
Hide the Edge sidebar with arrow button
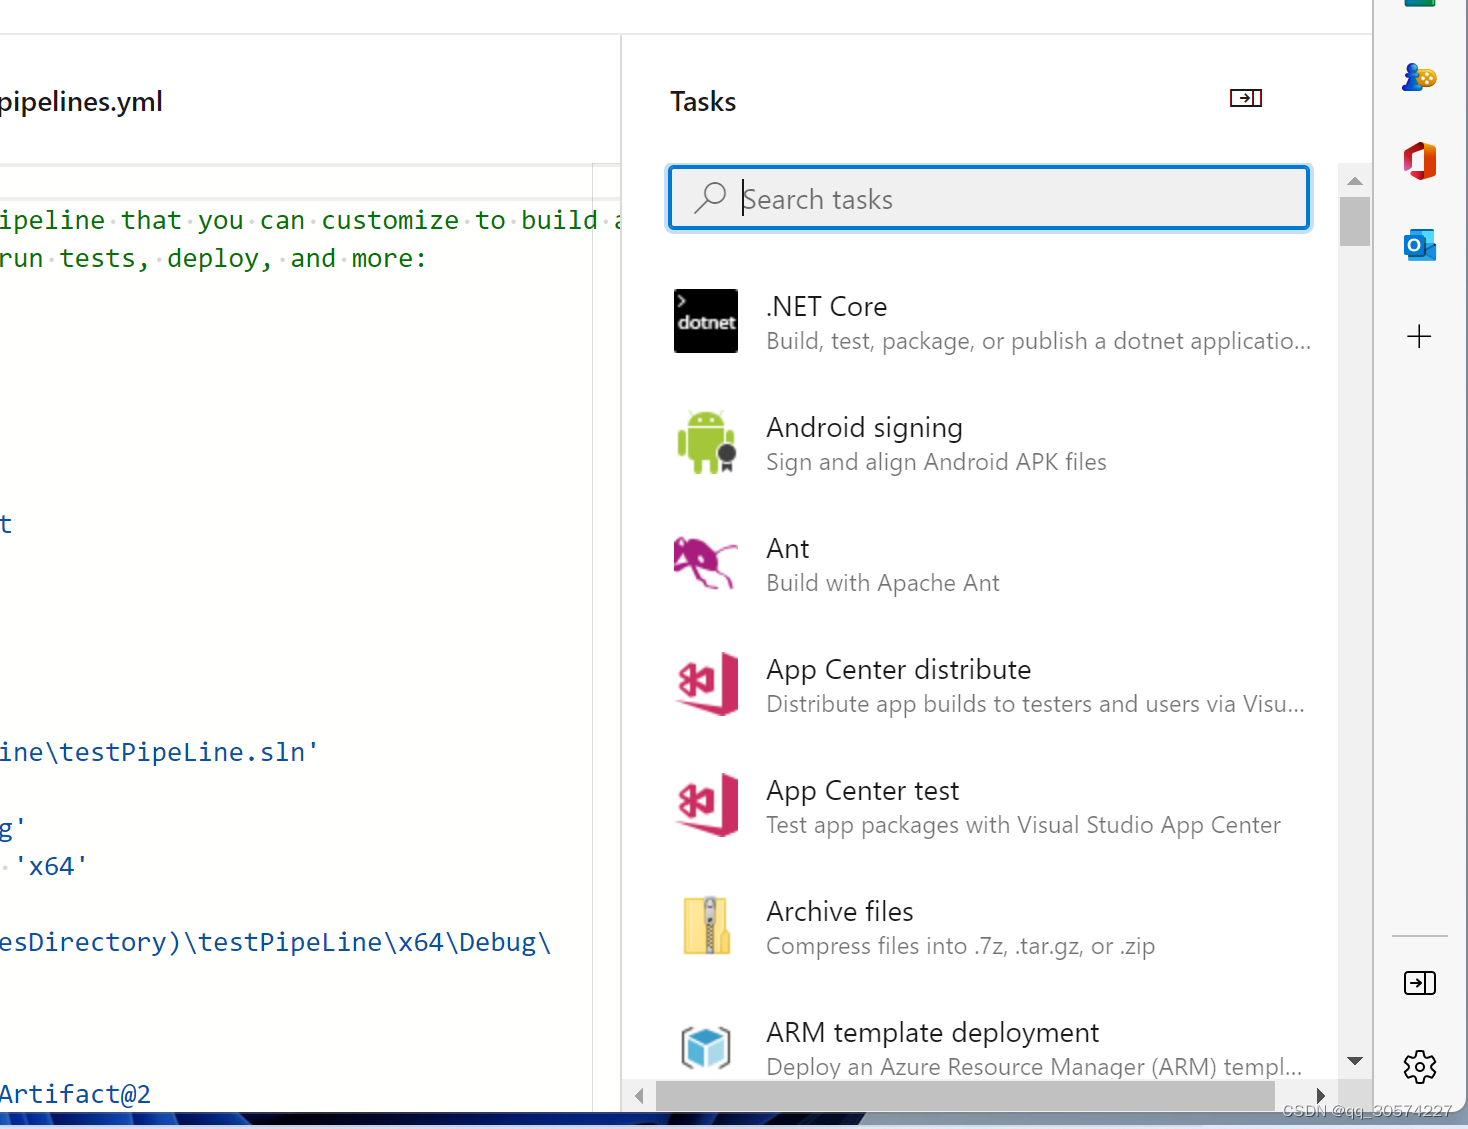[x=1420, y=983]
